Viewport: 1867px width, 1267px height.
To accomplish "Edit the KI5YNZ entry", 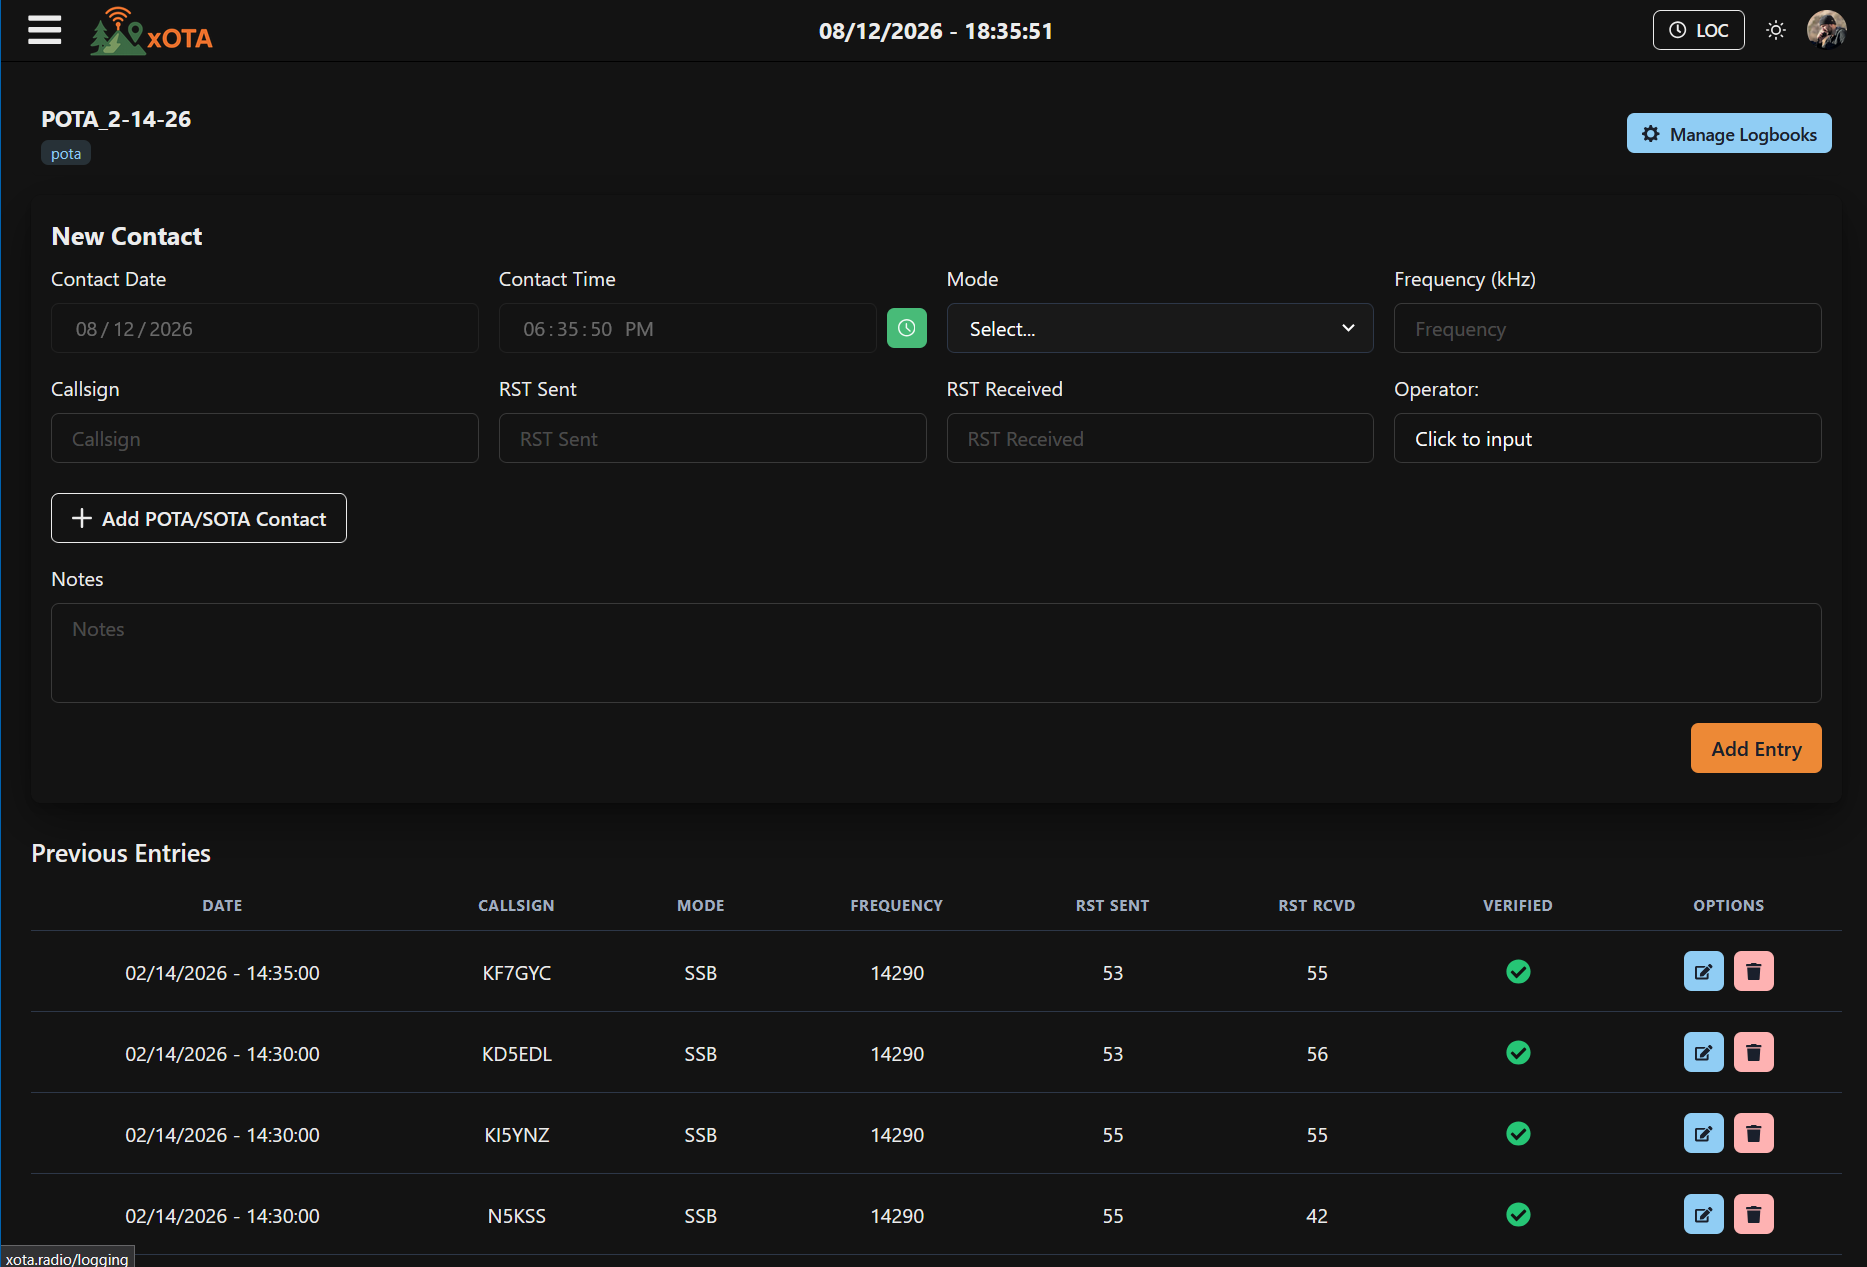I will point(1703,1133).
